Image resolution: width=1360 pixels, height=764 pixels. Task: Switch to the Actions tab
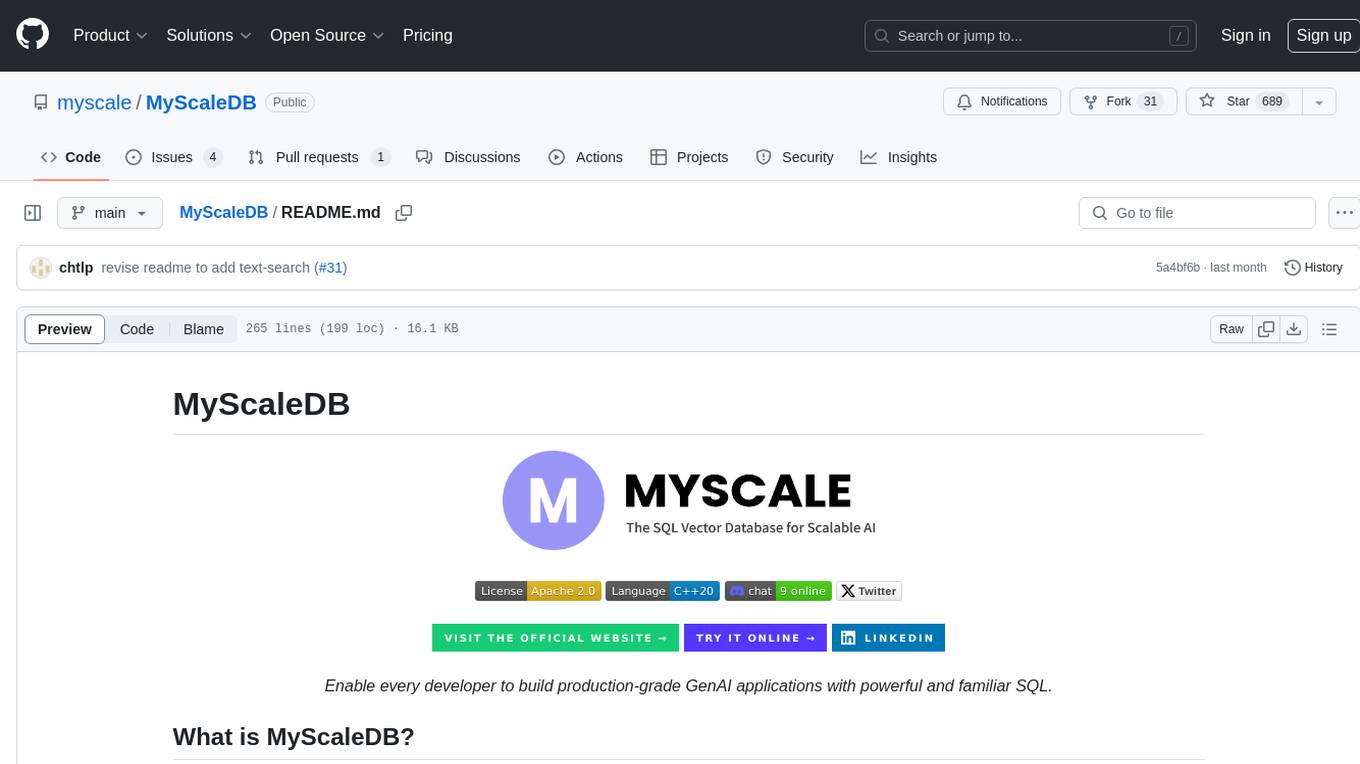(x=585, y=157)
